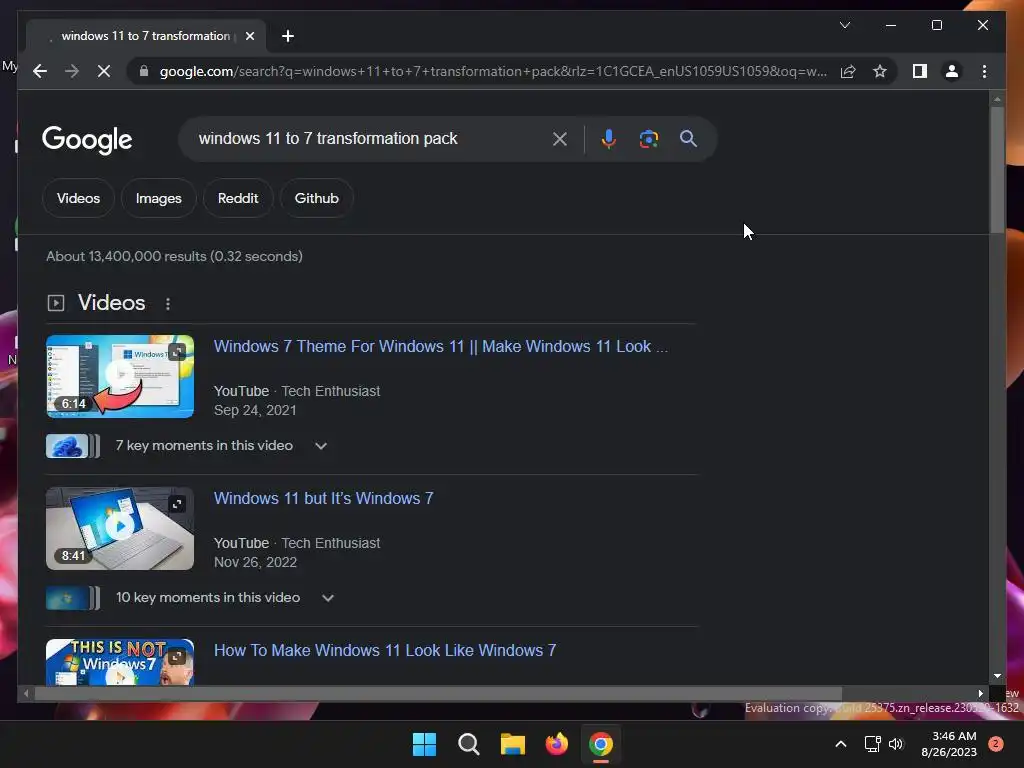The height and width of the screenshot is (768, 1024).
Task: Bookmark this page with the star icon
Action: [x=880, y=71]
